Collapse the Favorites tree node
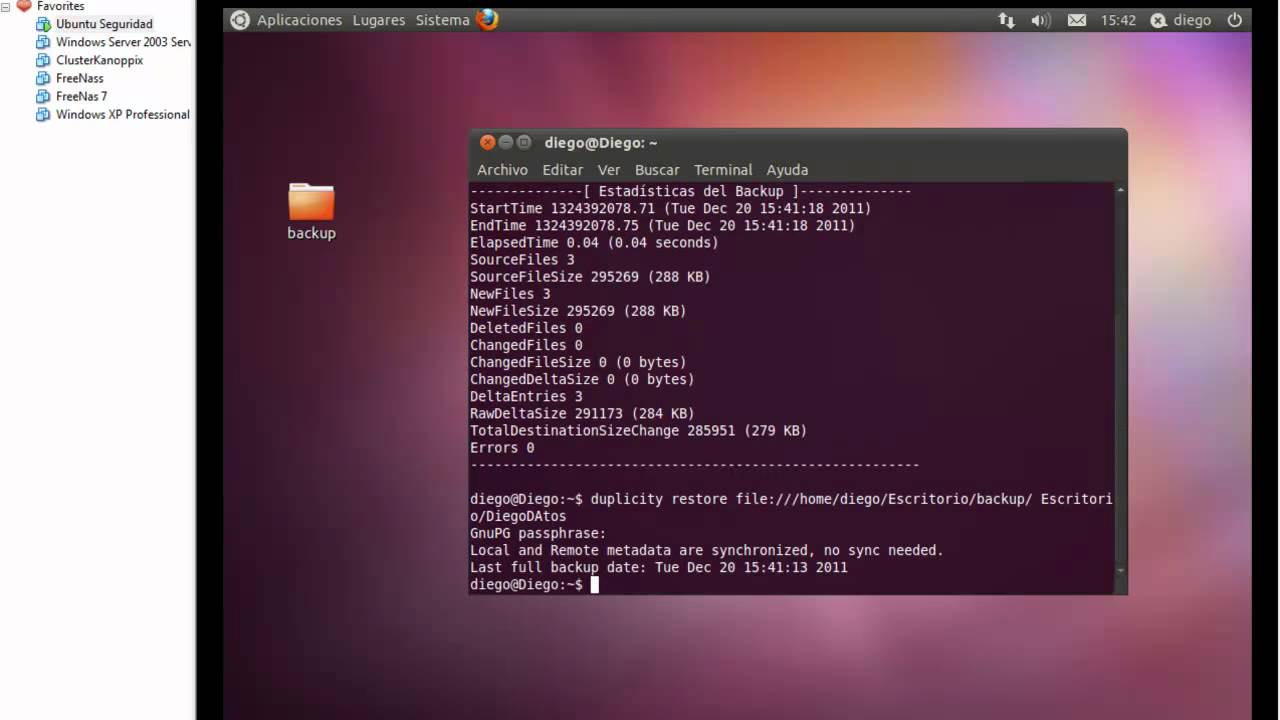The height and width of the screenshot is (720, 1280). pos(6,5)
